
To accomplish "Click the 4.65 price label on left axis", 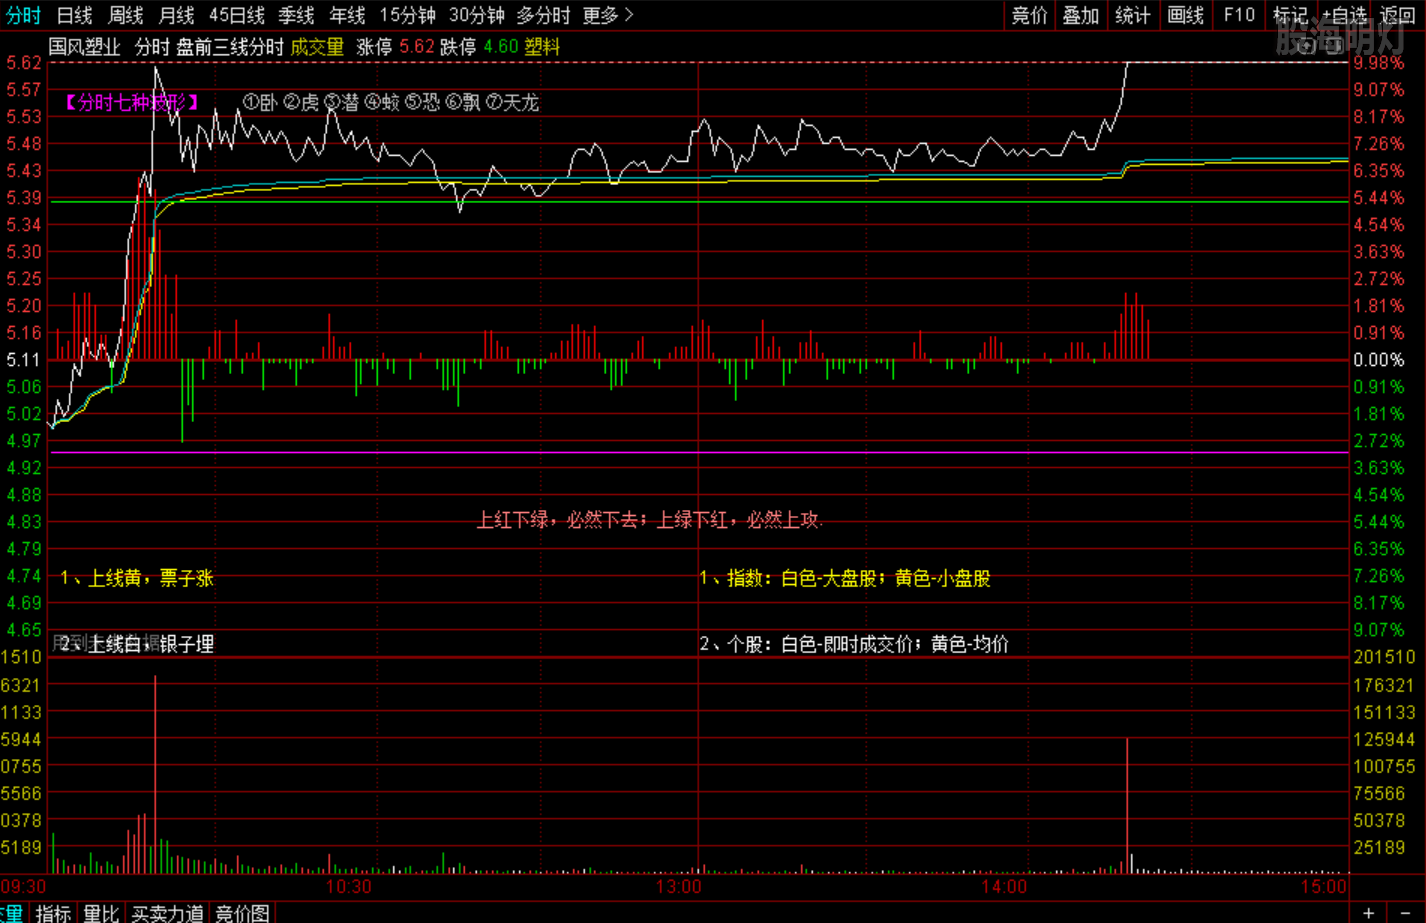I will 23,630.
